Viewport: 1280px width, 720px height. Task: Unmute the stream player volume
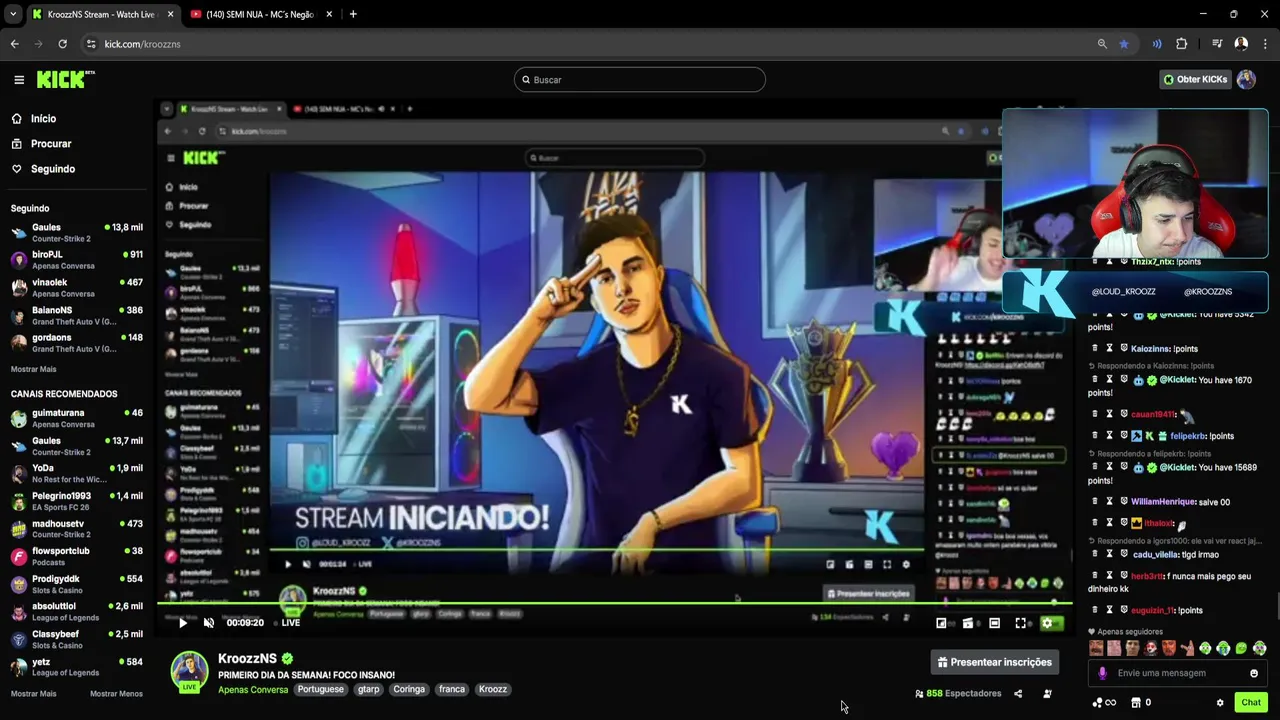(x=208, y=623)
